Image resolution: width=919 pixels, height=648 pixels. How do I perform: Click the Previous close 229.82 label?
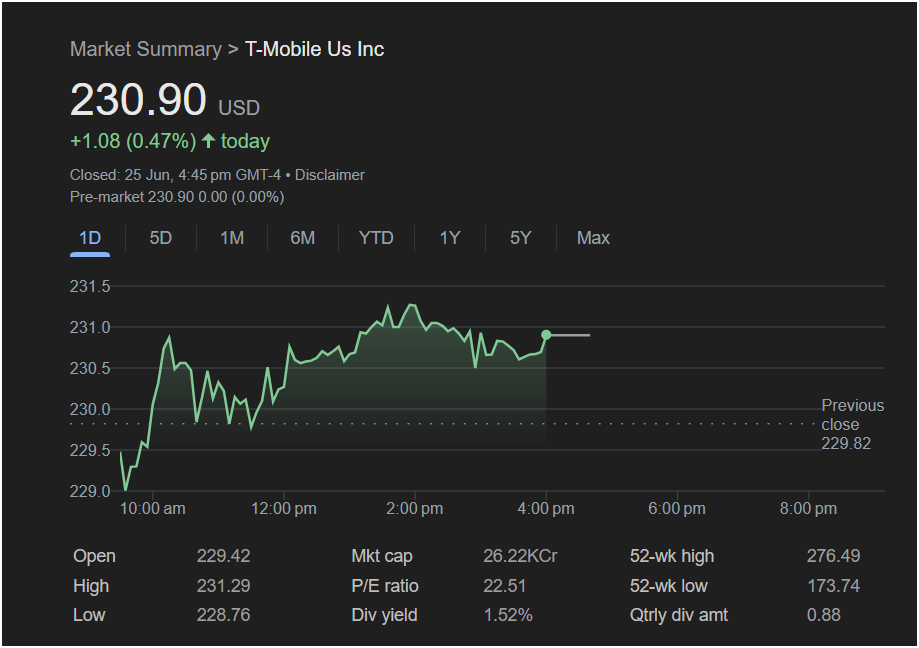(853, 424)
